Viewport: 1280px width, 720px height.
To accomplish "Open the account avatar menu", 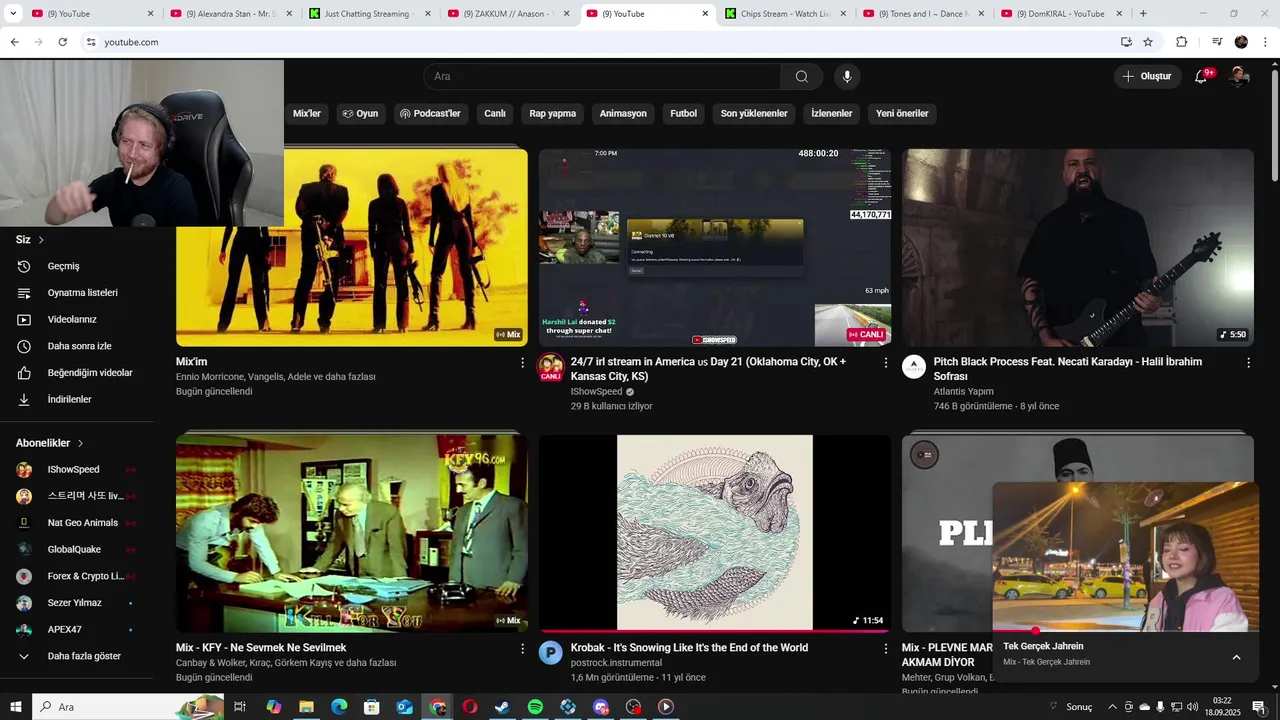I will (1239, 77).
